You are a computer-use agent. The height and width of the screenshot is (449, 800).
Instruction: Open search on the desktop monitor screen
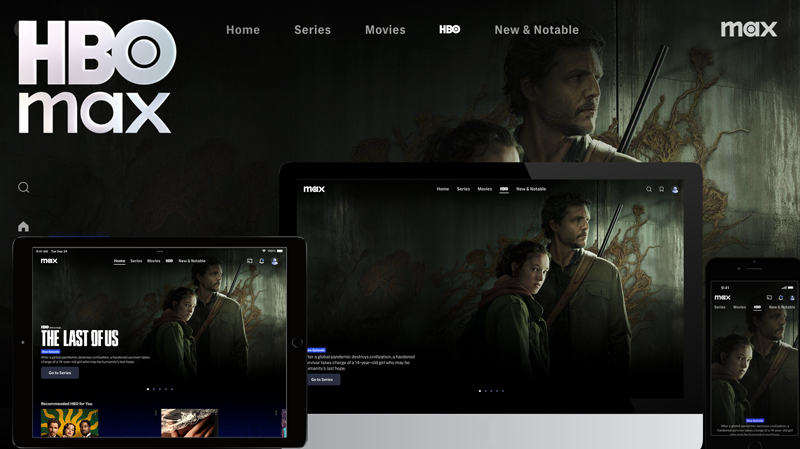point(649,189)
